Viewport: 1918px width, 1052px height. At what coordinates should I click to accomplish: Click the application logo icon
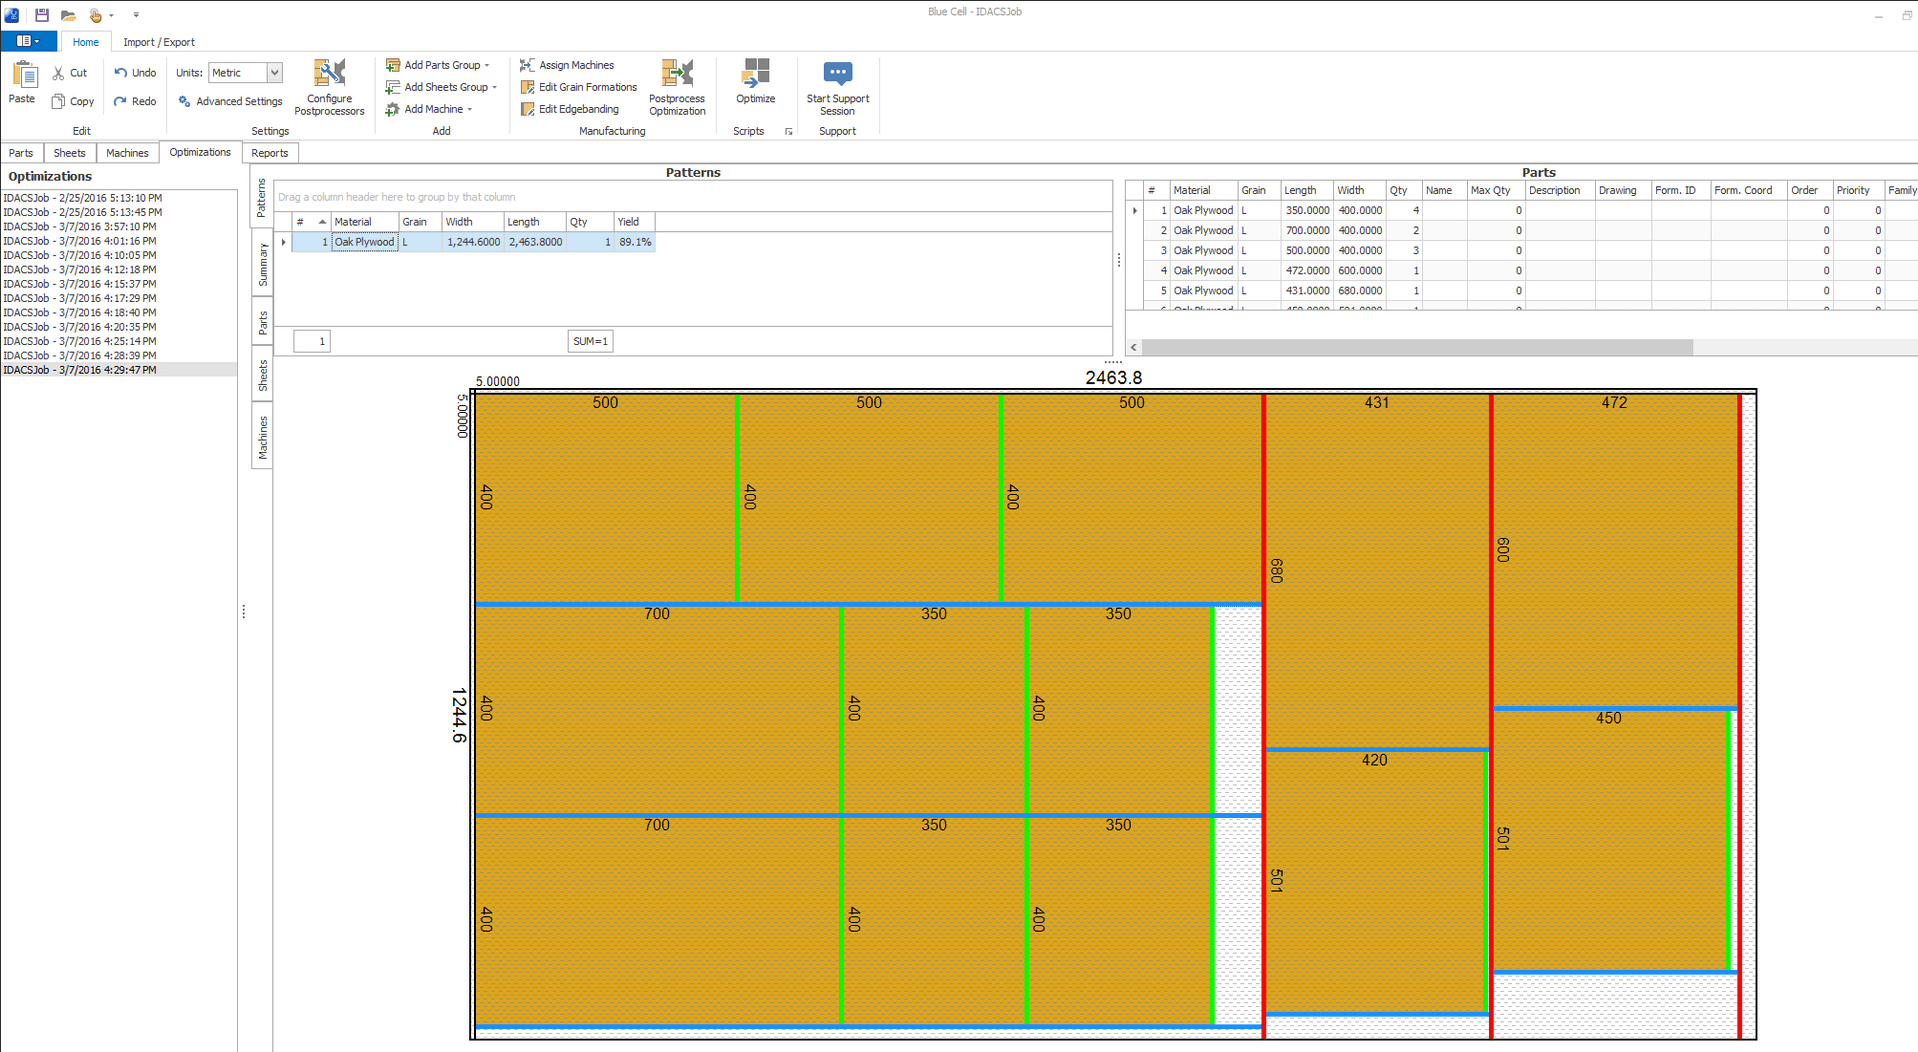tap(12, 15)
